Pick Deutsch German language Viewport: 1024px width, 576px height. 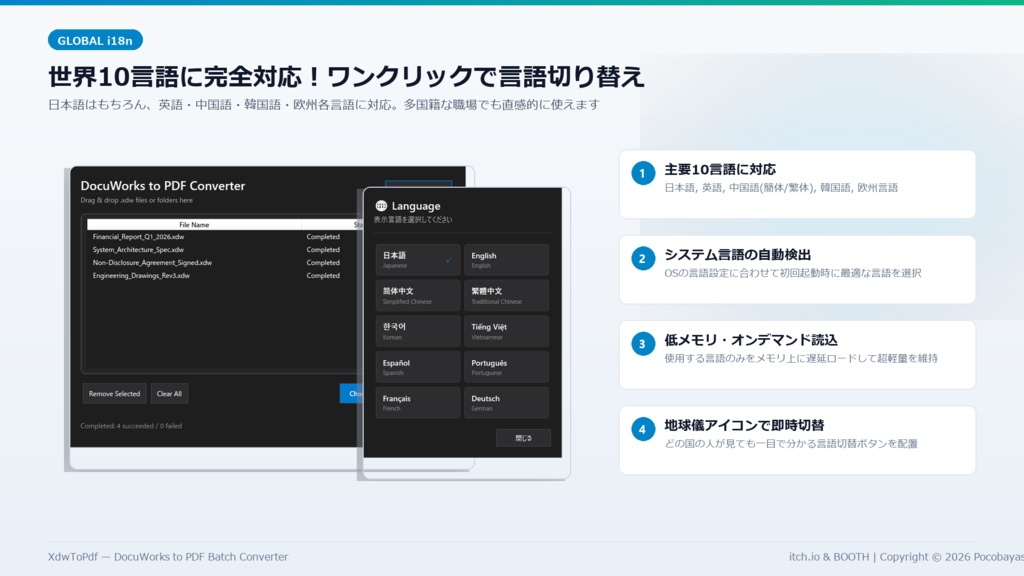point(506,402)
